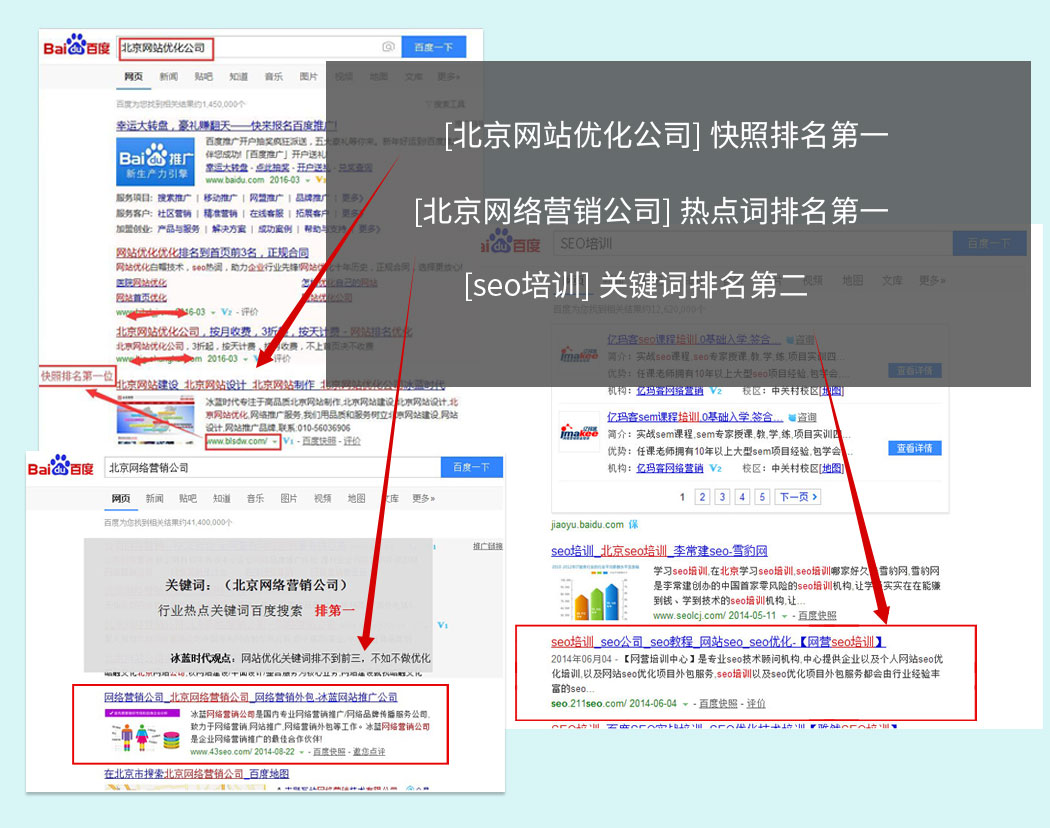Click search field containing 北京网站优化公司
Image resolution: width=1050 pixels, height=828 pixels.
click(258, 47)
